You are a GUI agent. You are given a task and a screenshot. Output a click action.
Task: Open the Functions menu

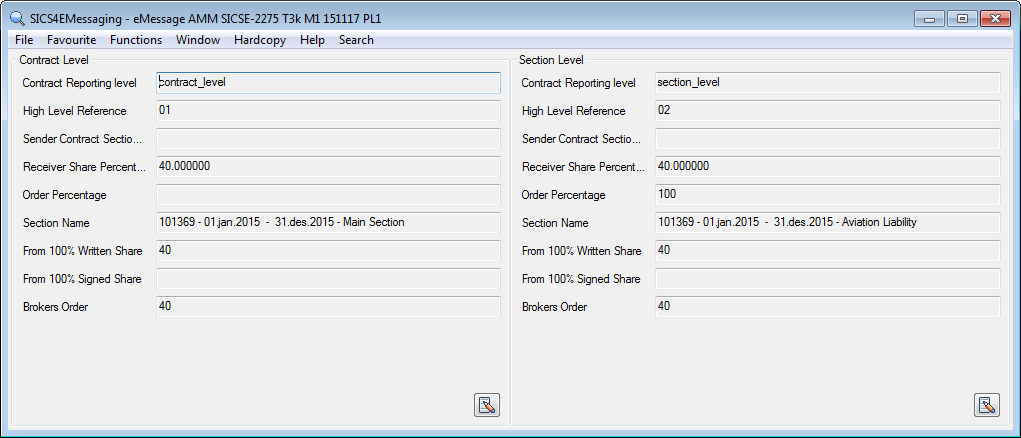coord(136,40)
